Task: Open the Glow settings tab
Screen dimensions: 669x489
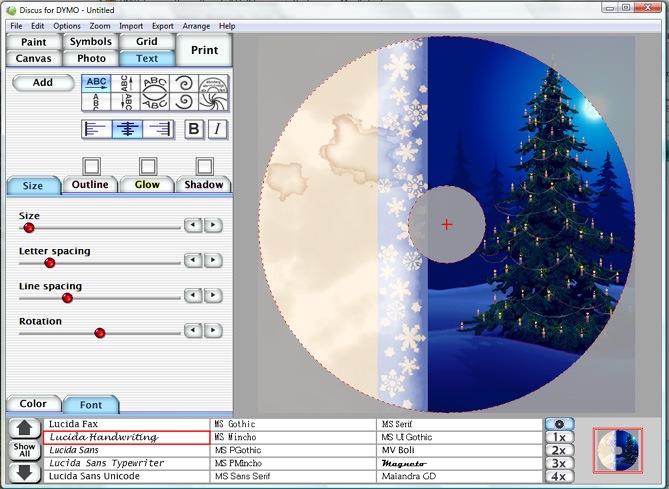Action: pyautogui.click(x=147, y=185)
